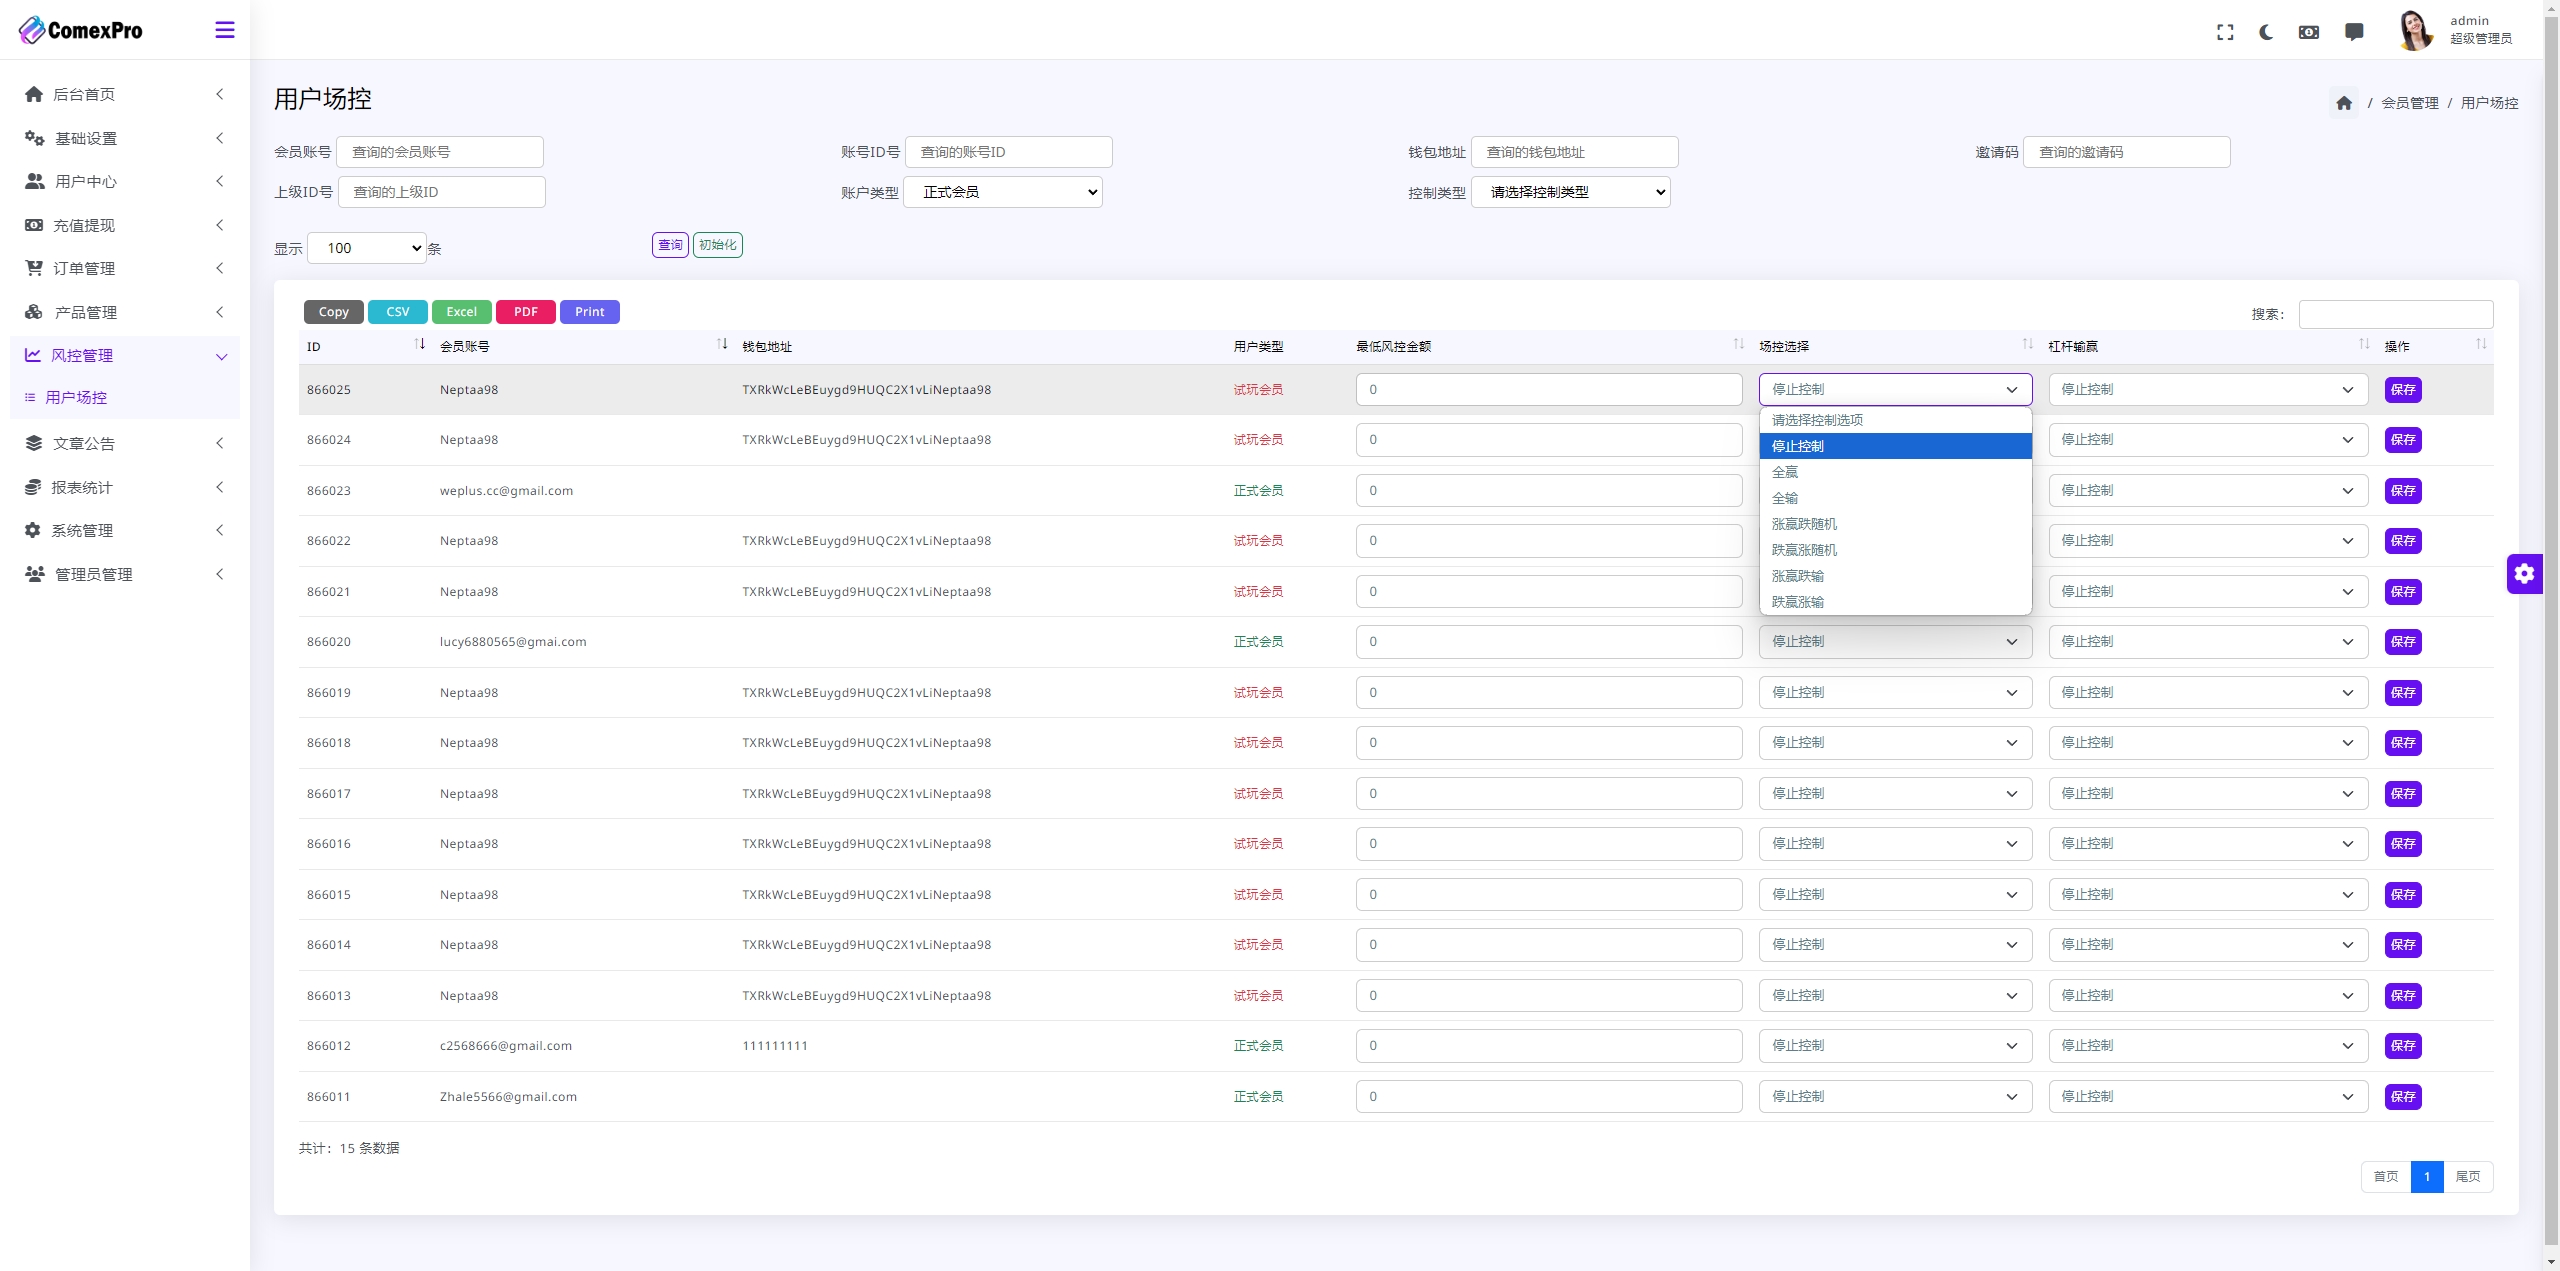Click the PDF export button

[526, 310]
